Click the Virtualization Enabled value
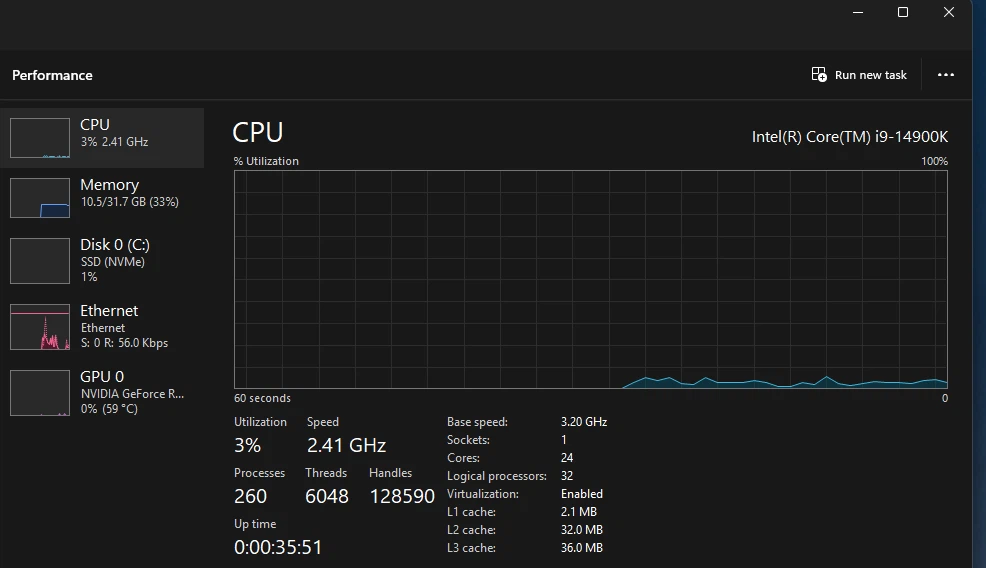The height and width of the screenshot is (568, 986). [x=582, y=494]
